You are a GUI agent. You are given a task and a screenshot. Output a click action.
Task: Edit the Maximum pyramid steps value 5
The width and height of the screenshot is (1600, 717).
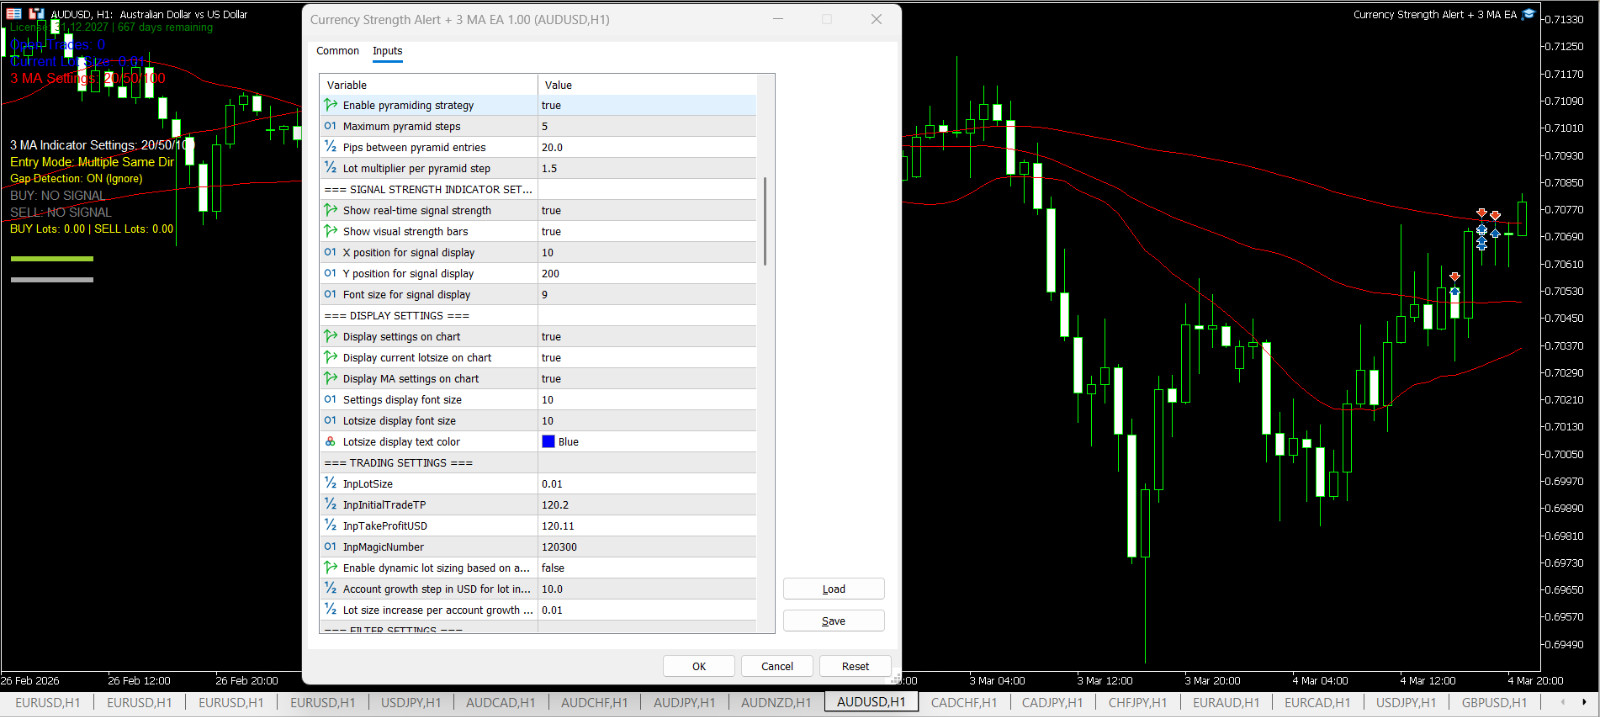point(647,126)
